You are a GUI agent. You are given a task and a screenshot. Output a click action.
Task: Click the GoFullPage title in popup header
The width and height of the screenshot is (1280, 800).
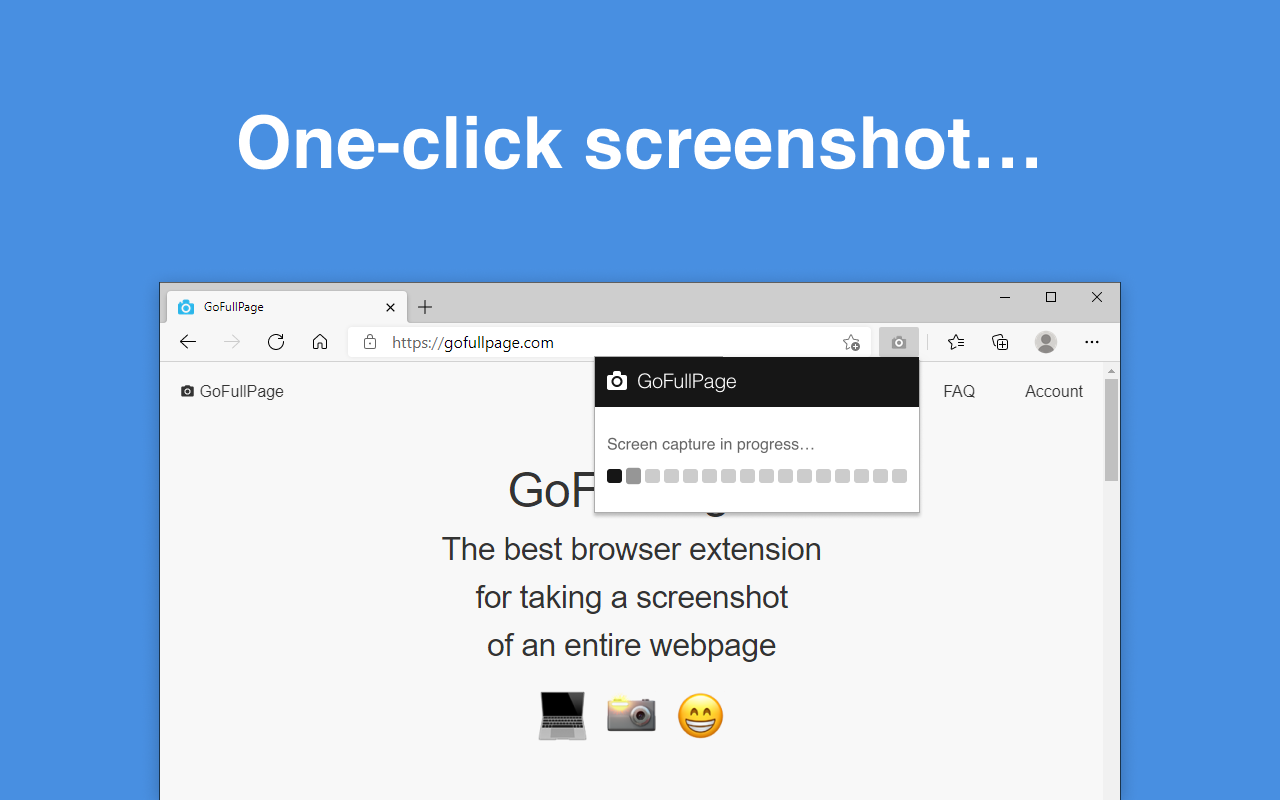[687, 381]
